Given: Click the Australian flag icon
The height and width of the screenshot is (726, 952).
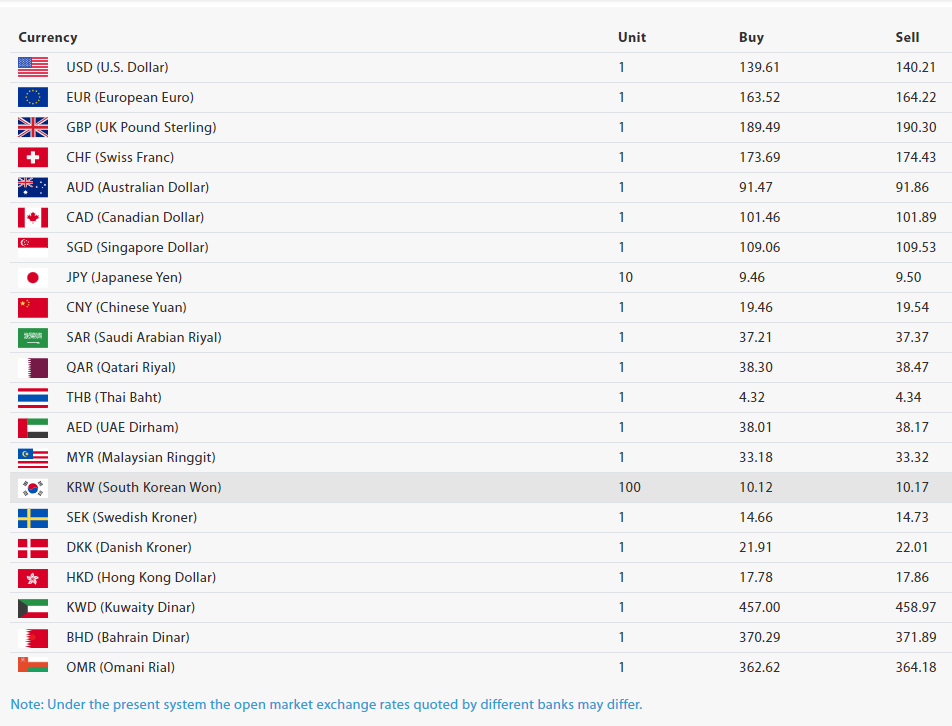Looking at the screenshot, I should 33,188.
